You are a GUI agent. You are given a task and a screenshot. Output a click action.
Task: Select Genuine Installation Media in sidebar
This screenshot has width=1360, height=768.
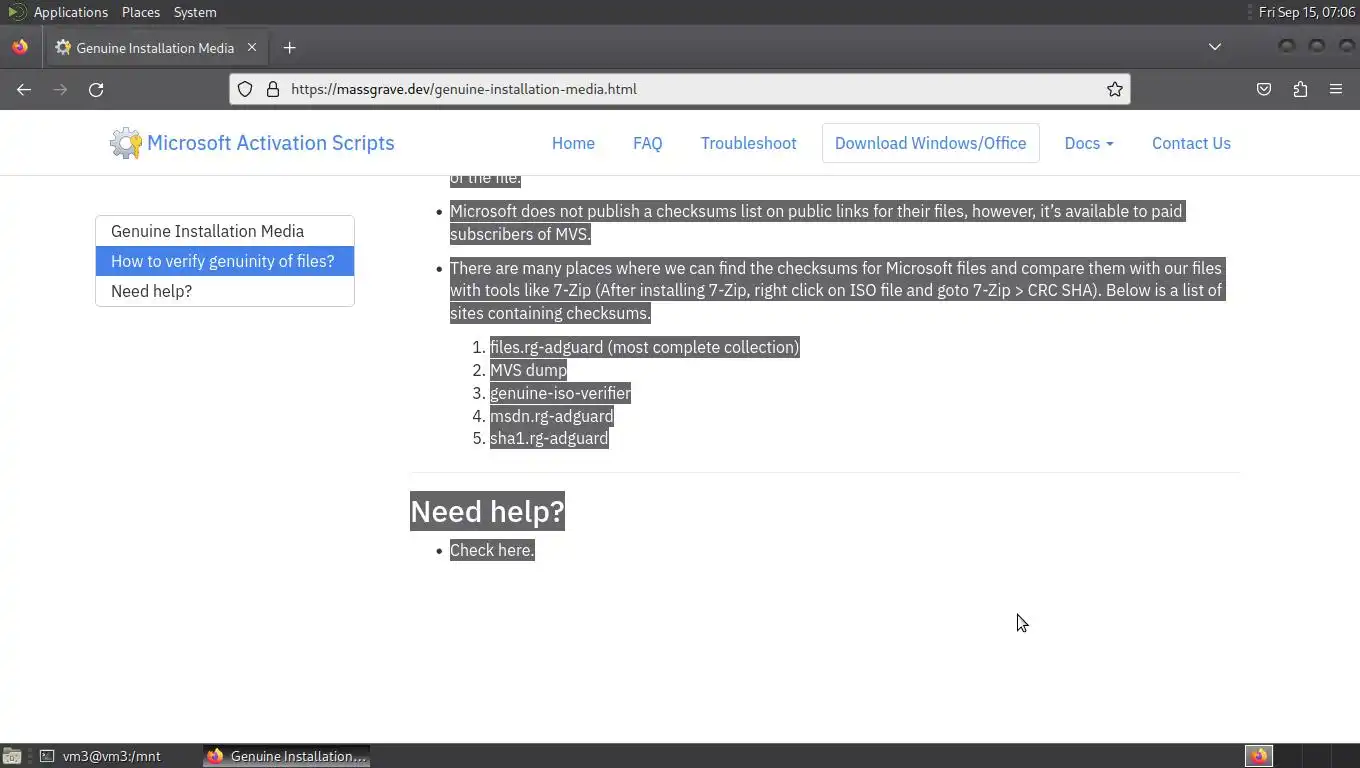coord(225,231)
